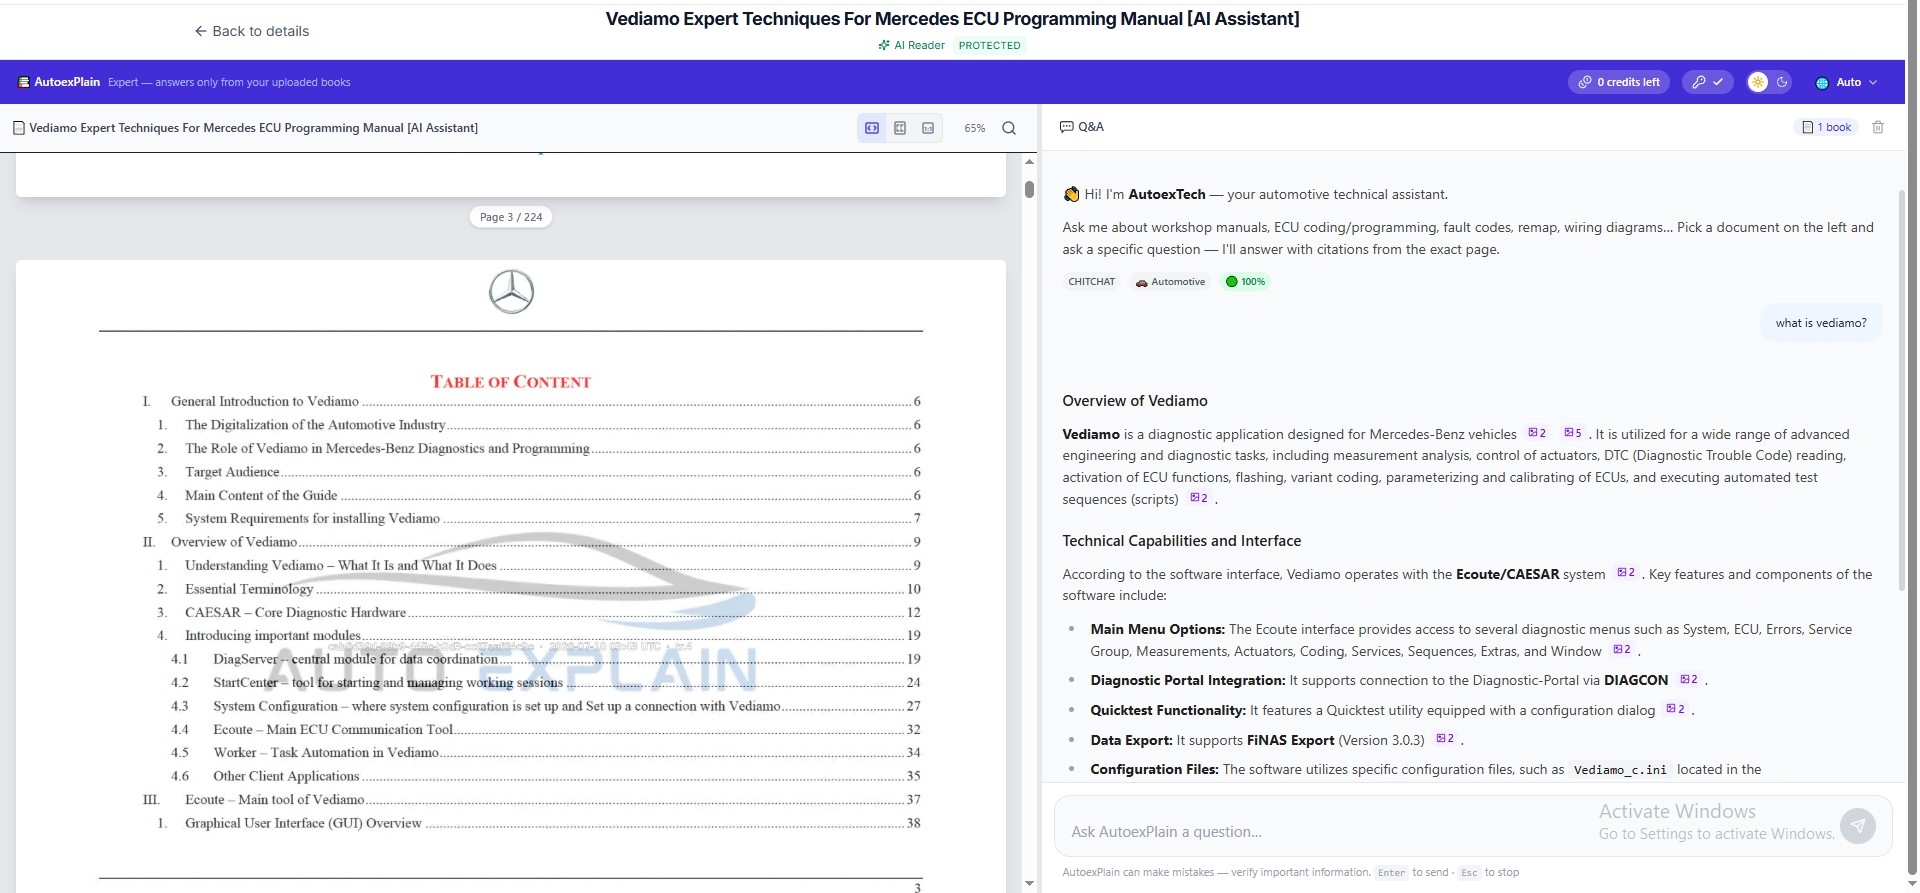This screenshot has width=1920, height=893.
Task: Open TOC entry Target Audience
Action: click(x=538, y=472)
